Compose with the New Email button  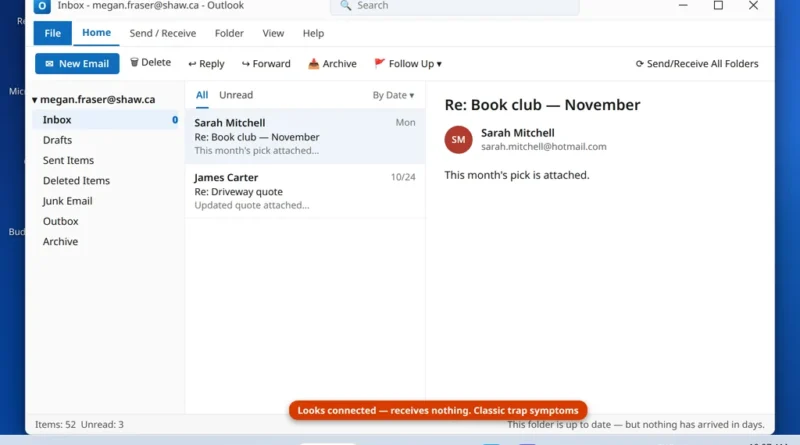click(77, 64)
